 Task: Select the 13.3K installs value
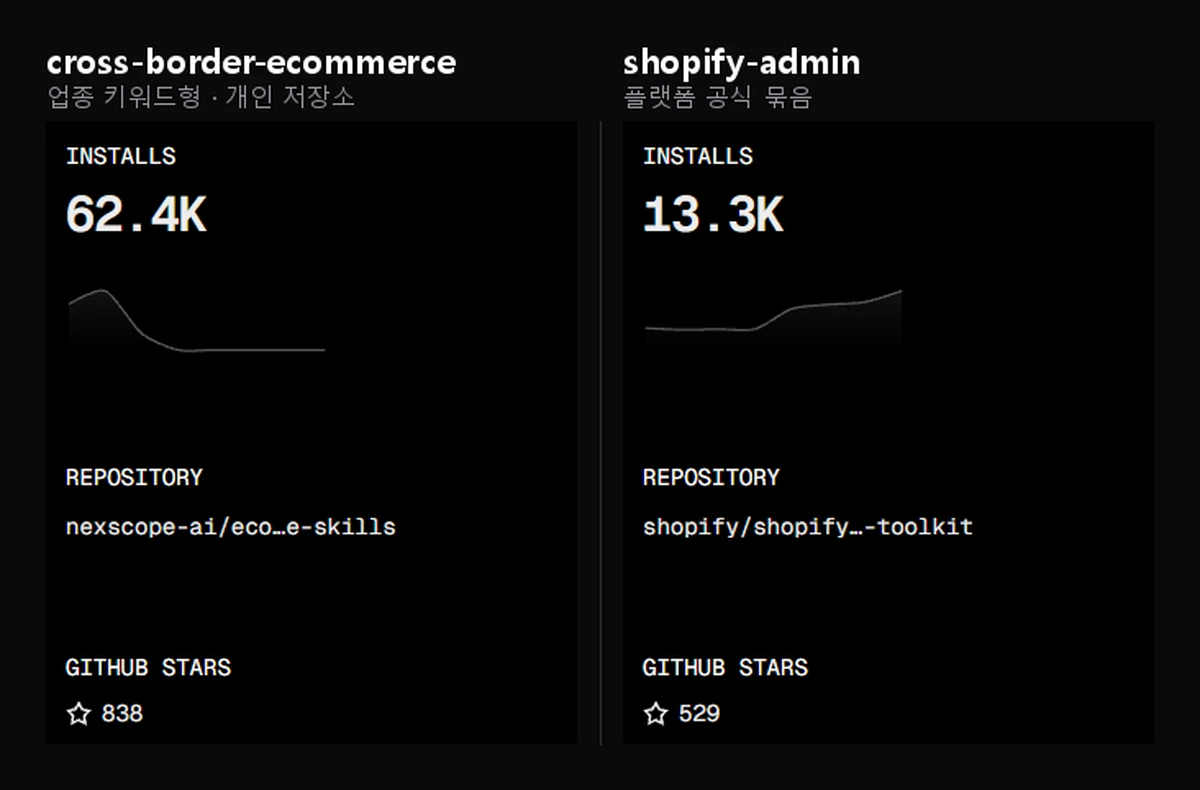click(x=713, y=215)
